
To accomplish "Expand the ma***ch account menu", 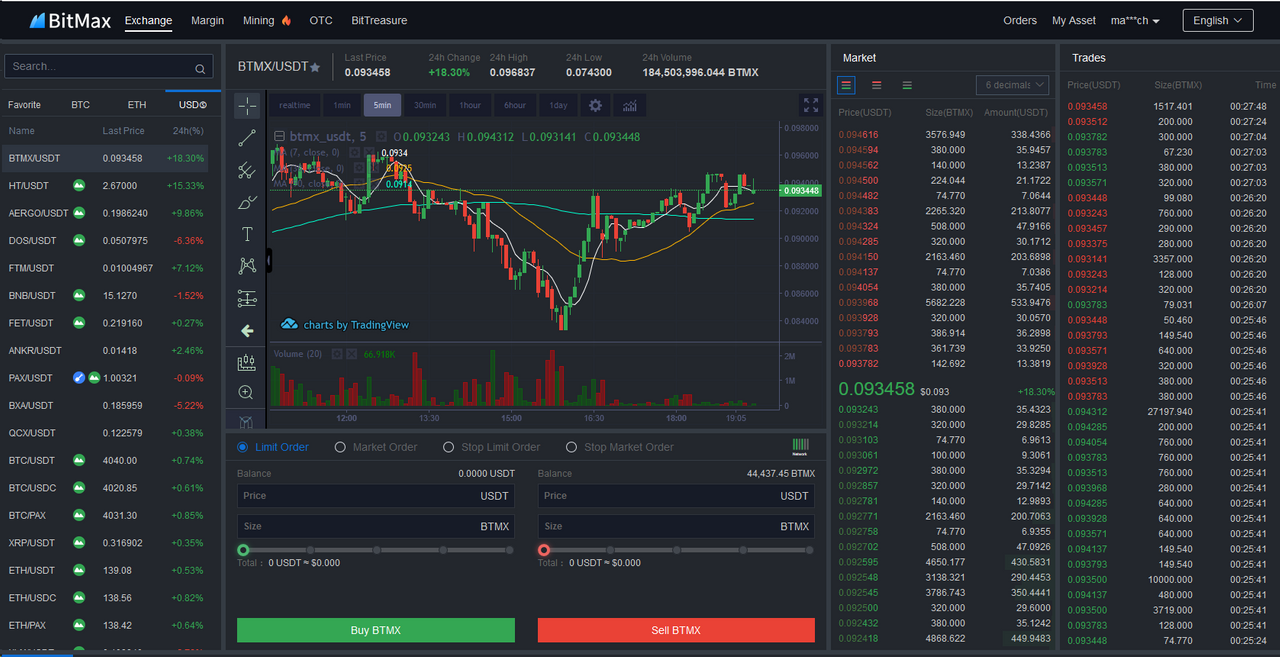I will [1135, 21].
